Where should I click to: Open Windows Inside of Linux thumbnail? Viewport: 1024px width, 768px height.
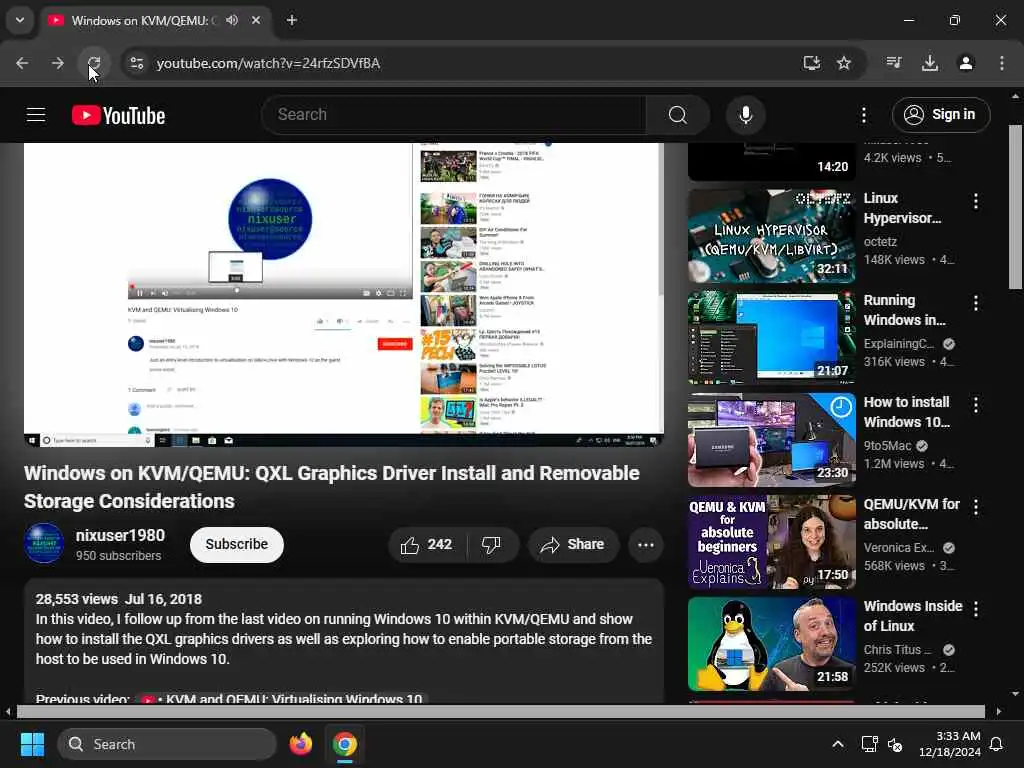[x=771, y=644]
